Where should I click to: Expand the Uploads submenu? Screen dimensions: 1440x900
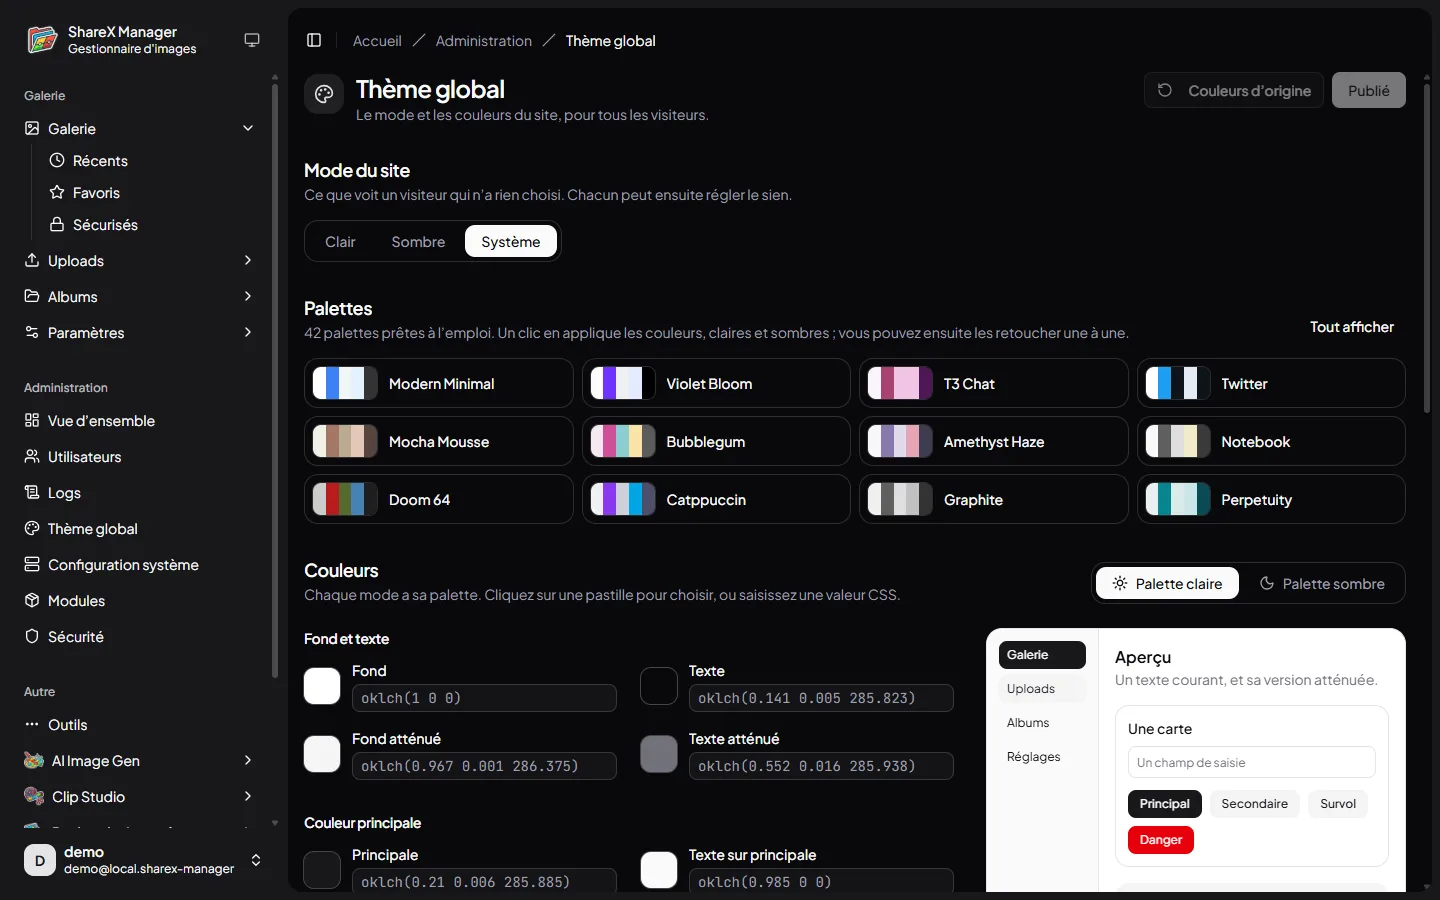coord(248,260)
